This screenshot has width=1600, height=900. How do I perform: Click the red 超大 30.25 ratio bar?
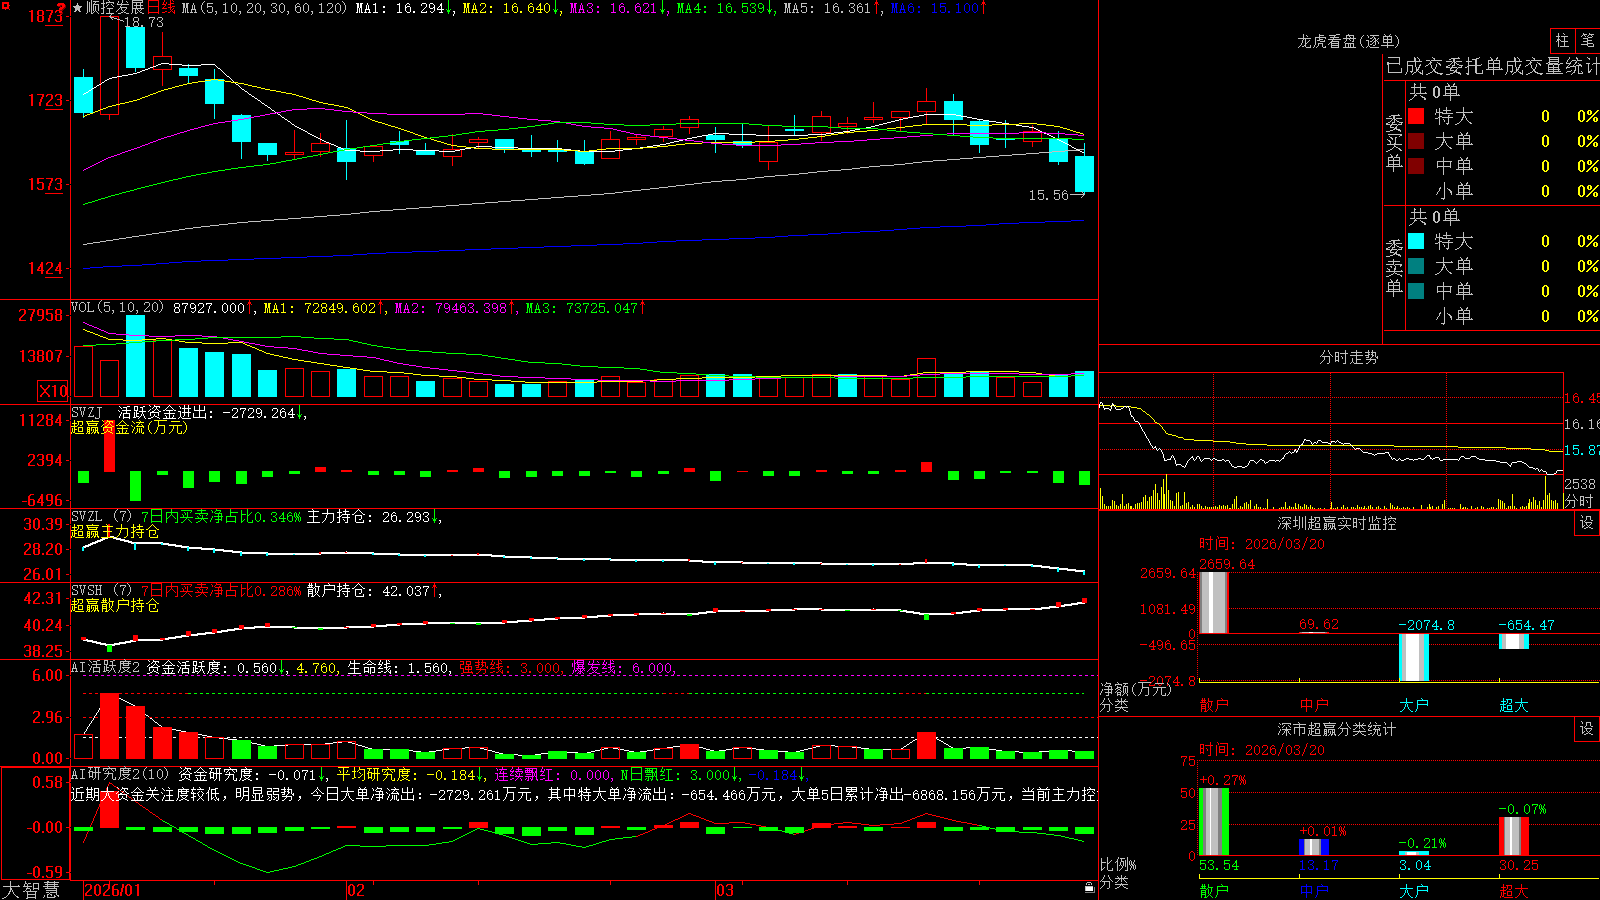[x=1513, y=836]
